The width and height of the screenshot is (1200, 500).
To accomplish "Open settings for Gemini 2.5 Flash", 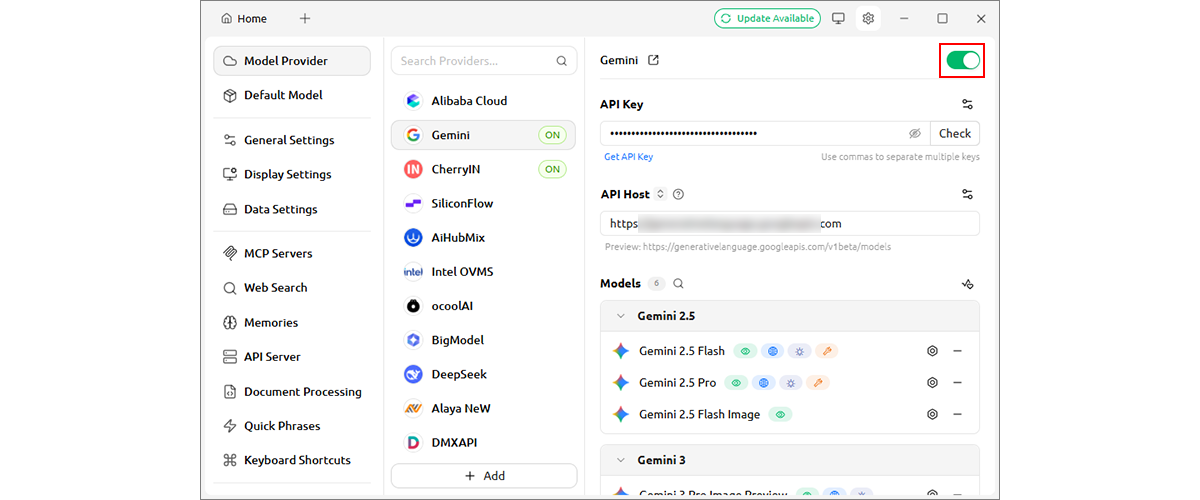I will [x=932, y=351].
